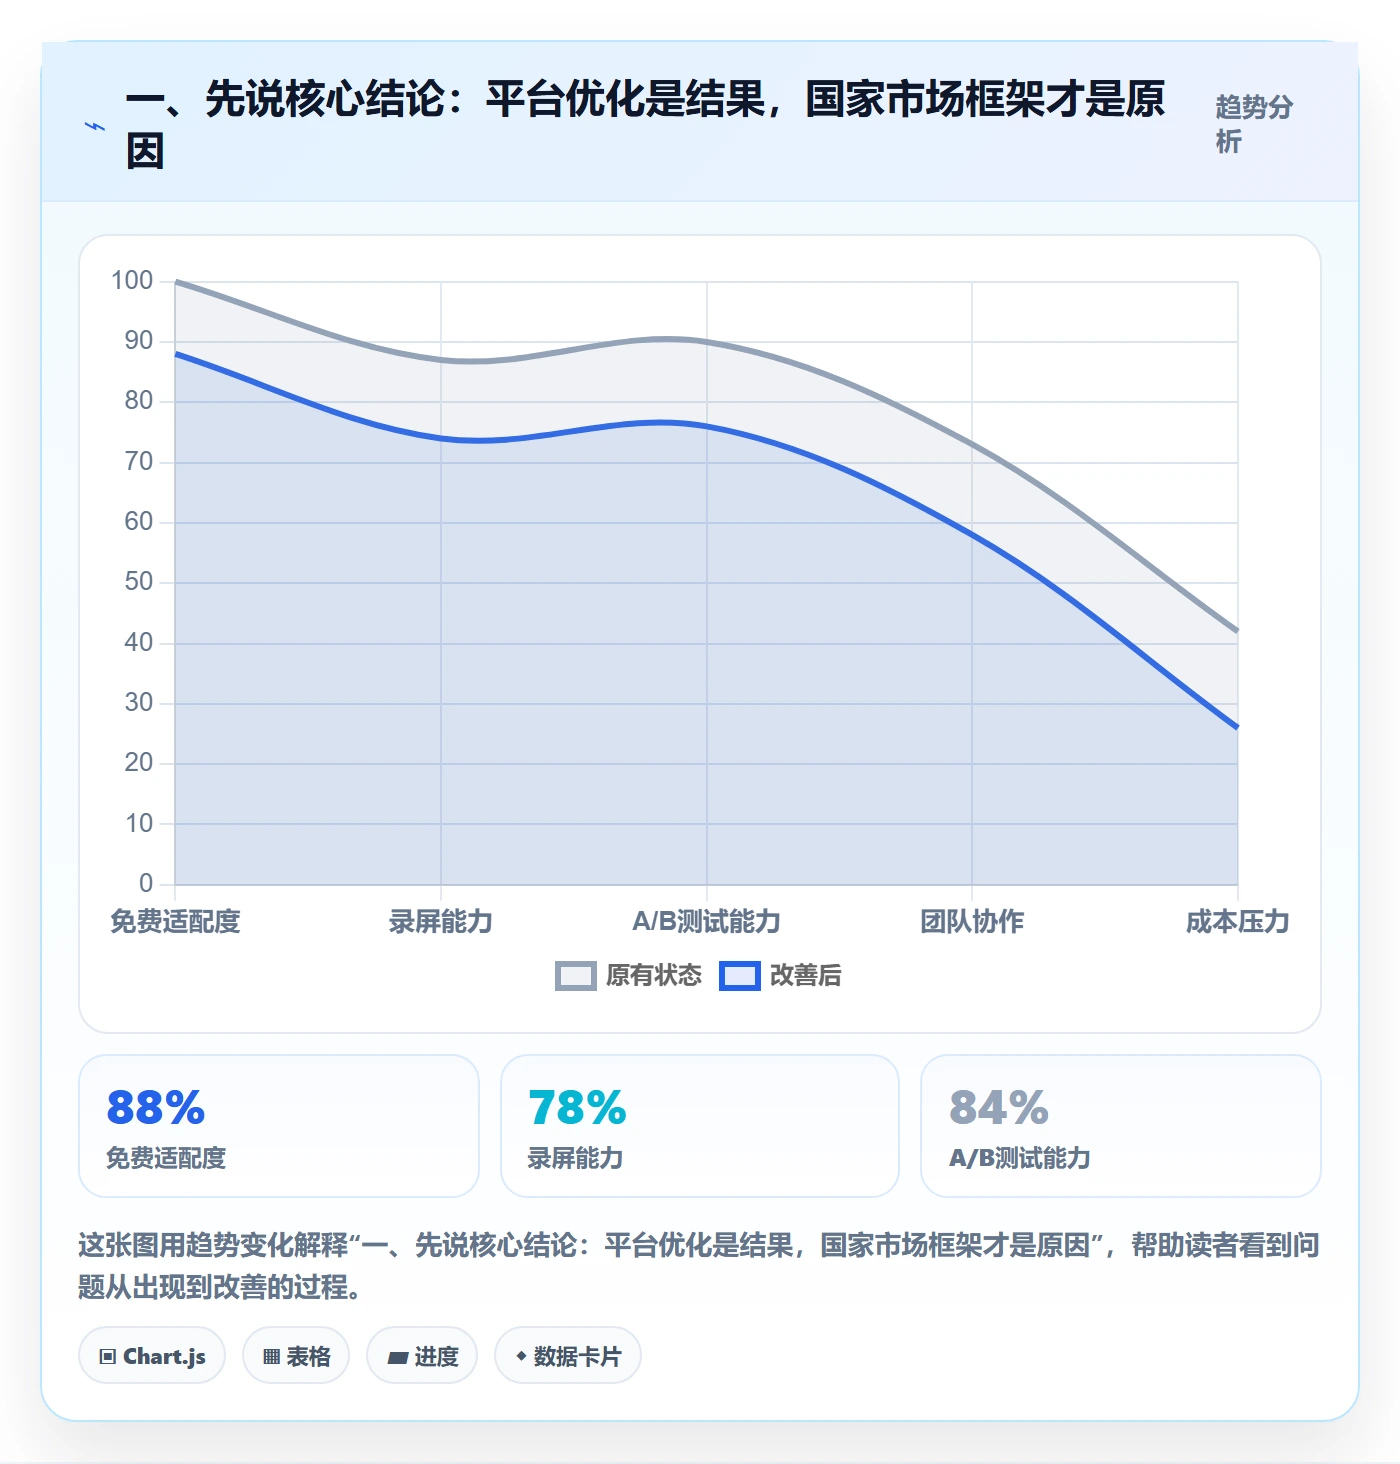Select the 88% value in the stat card
The height and width of the screenshot is (1464, 1400).
click(156, 1108)
